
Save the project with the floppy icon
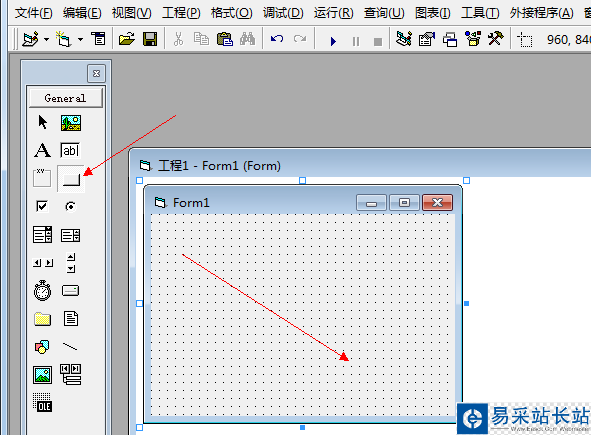point(150,39)
